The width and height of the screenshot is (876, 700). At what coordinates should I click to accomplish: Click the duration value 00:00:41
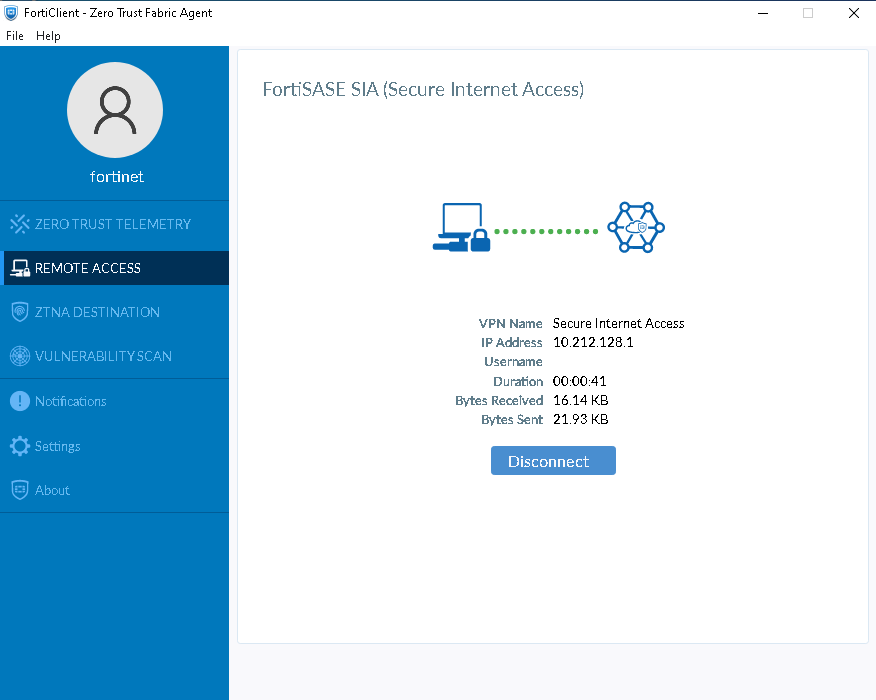[579, 381]
